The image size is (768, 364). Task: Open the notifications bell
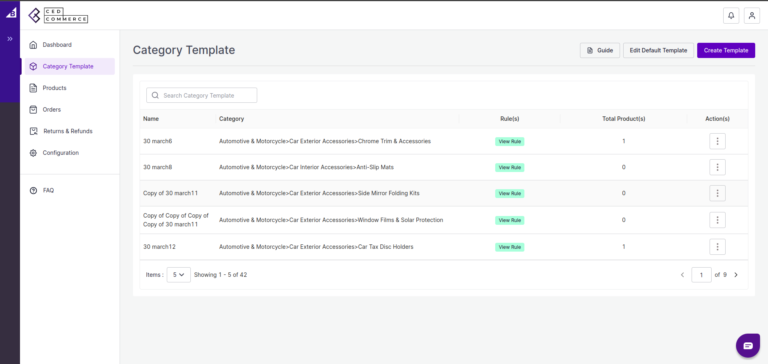coord(731,16)
